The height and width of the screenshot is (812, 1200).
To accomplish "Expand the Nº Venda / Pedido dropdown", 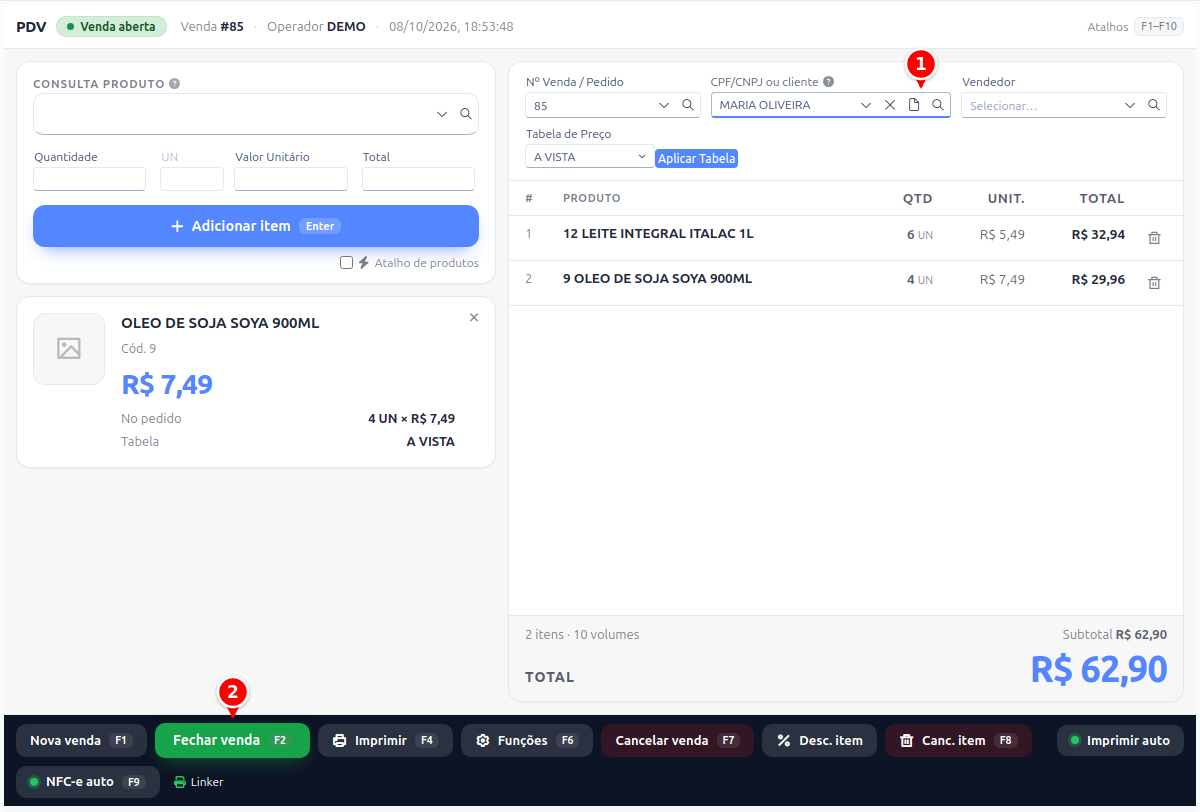I will [664, 105].
